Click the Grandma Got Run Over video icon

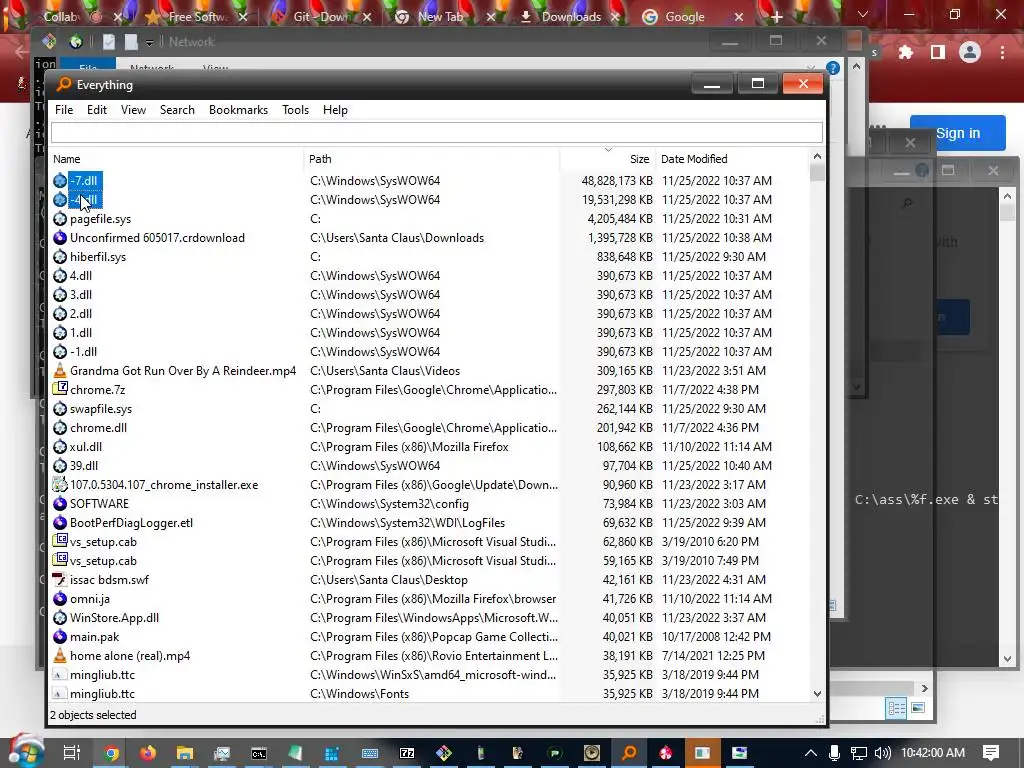pos(60,370)
